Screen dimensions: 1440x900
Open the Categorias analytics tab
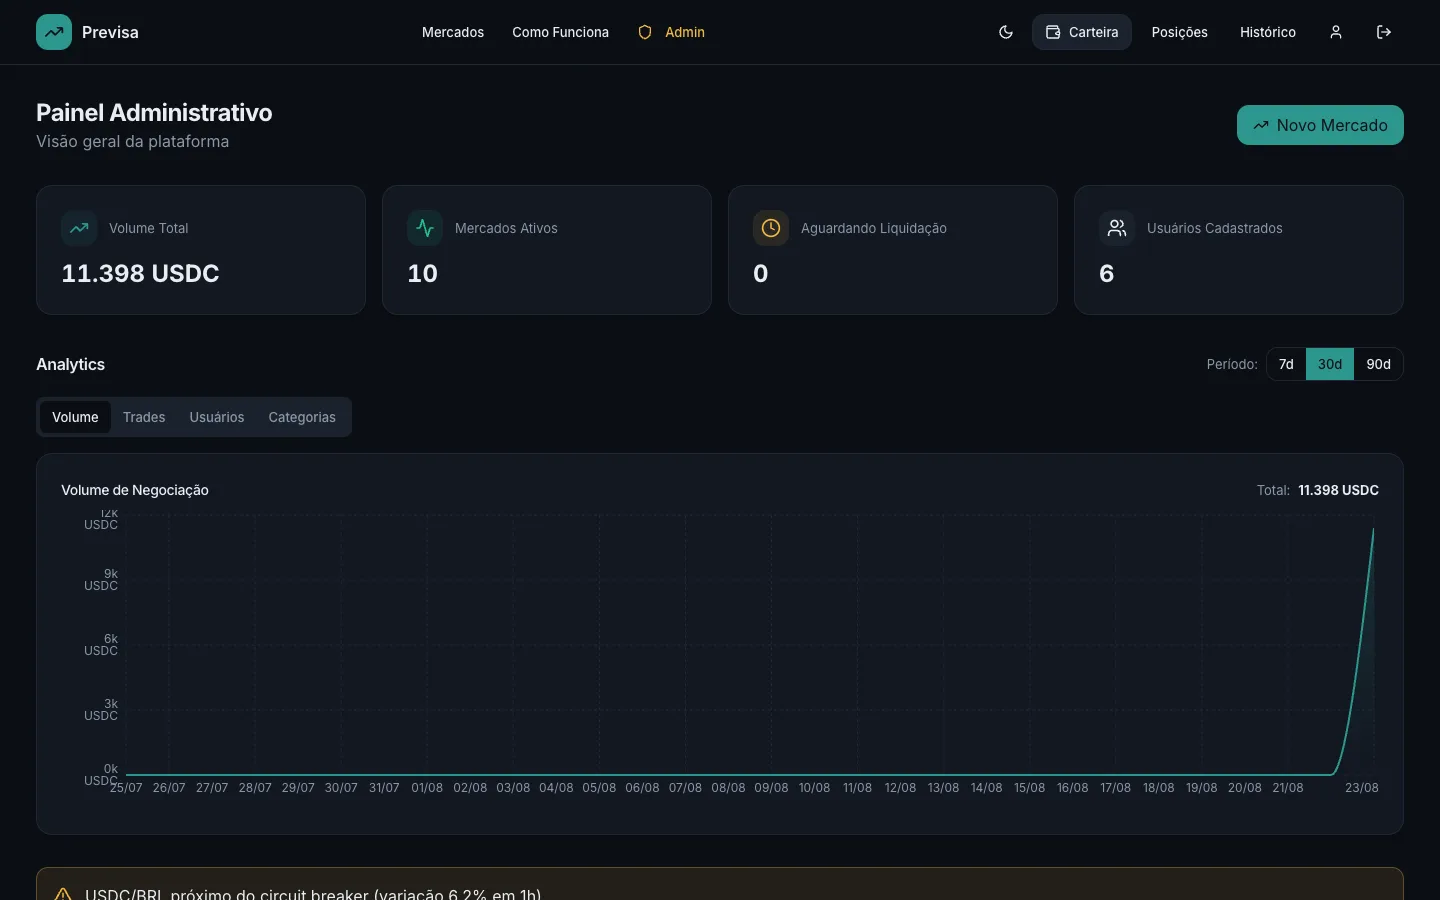coord(302,417)
